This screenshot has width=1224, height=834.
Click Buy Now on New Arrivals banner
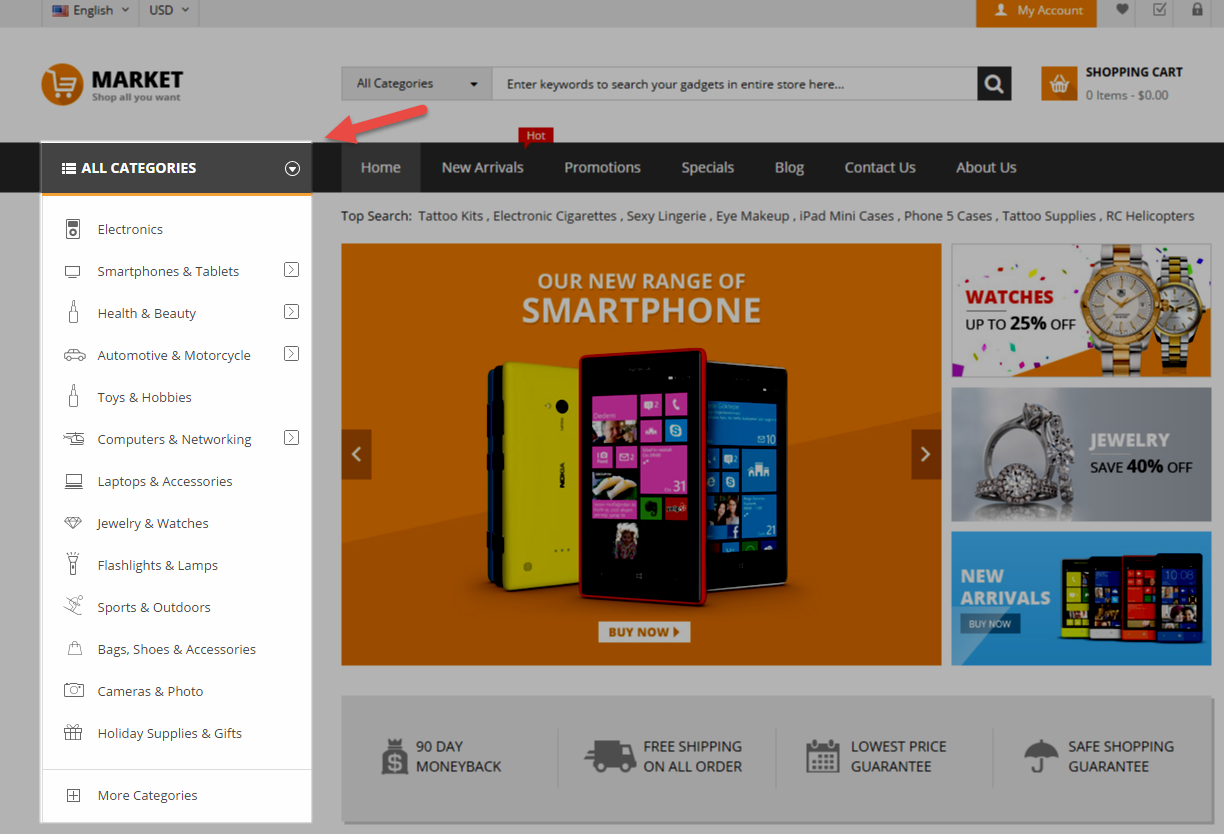(990, 624)
